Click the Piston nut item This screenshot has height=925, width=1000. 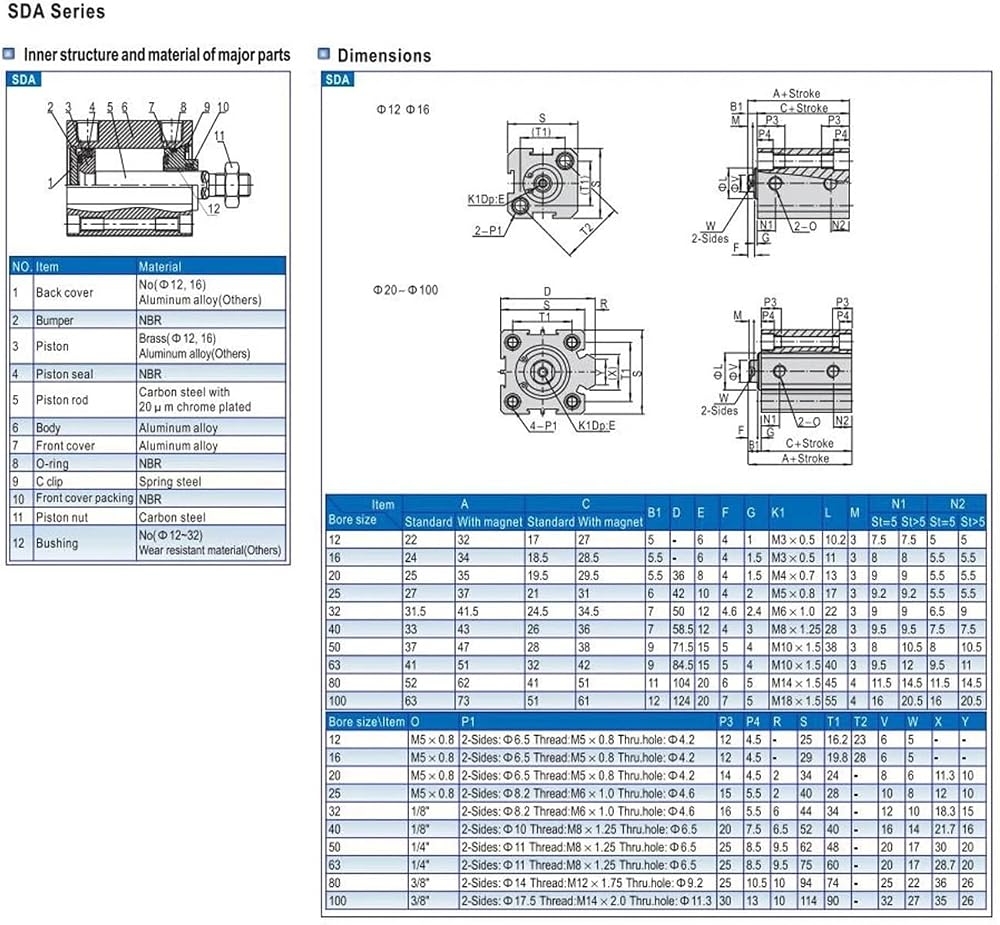[x=62, y=517]
